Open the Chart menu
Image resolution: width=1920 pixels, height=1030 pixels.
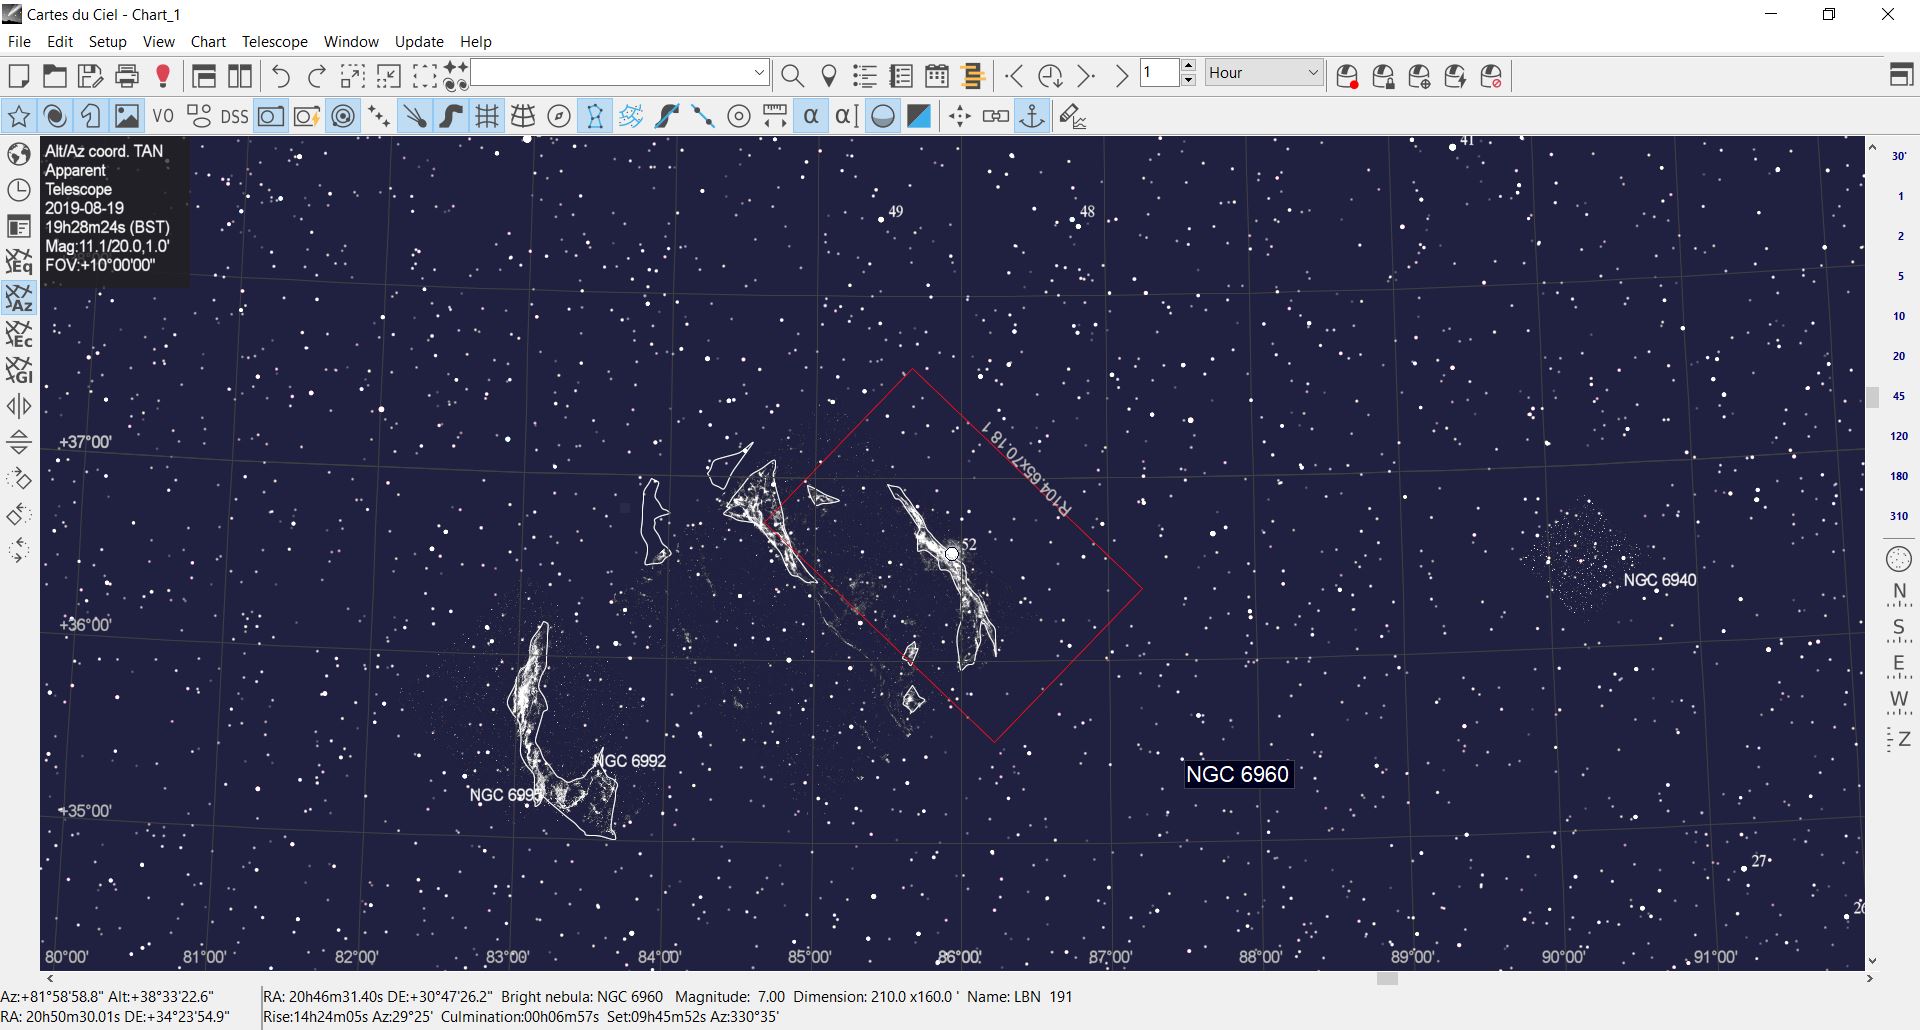pyautogui.click(x=208, y=41)
